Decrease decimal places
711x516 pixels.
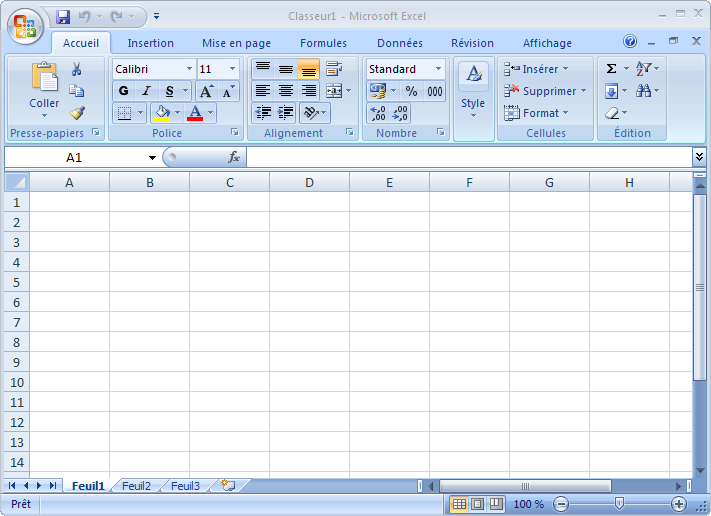(x=399, y=113)
